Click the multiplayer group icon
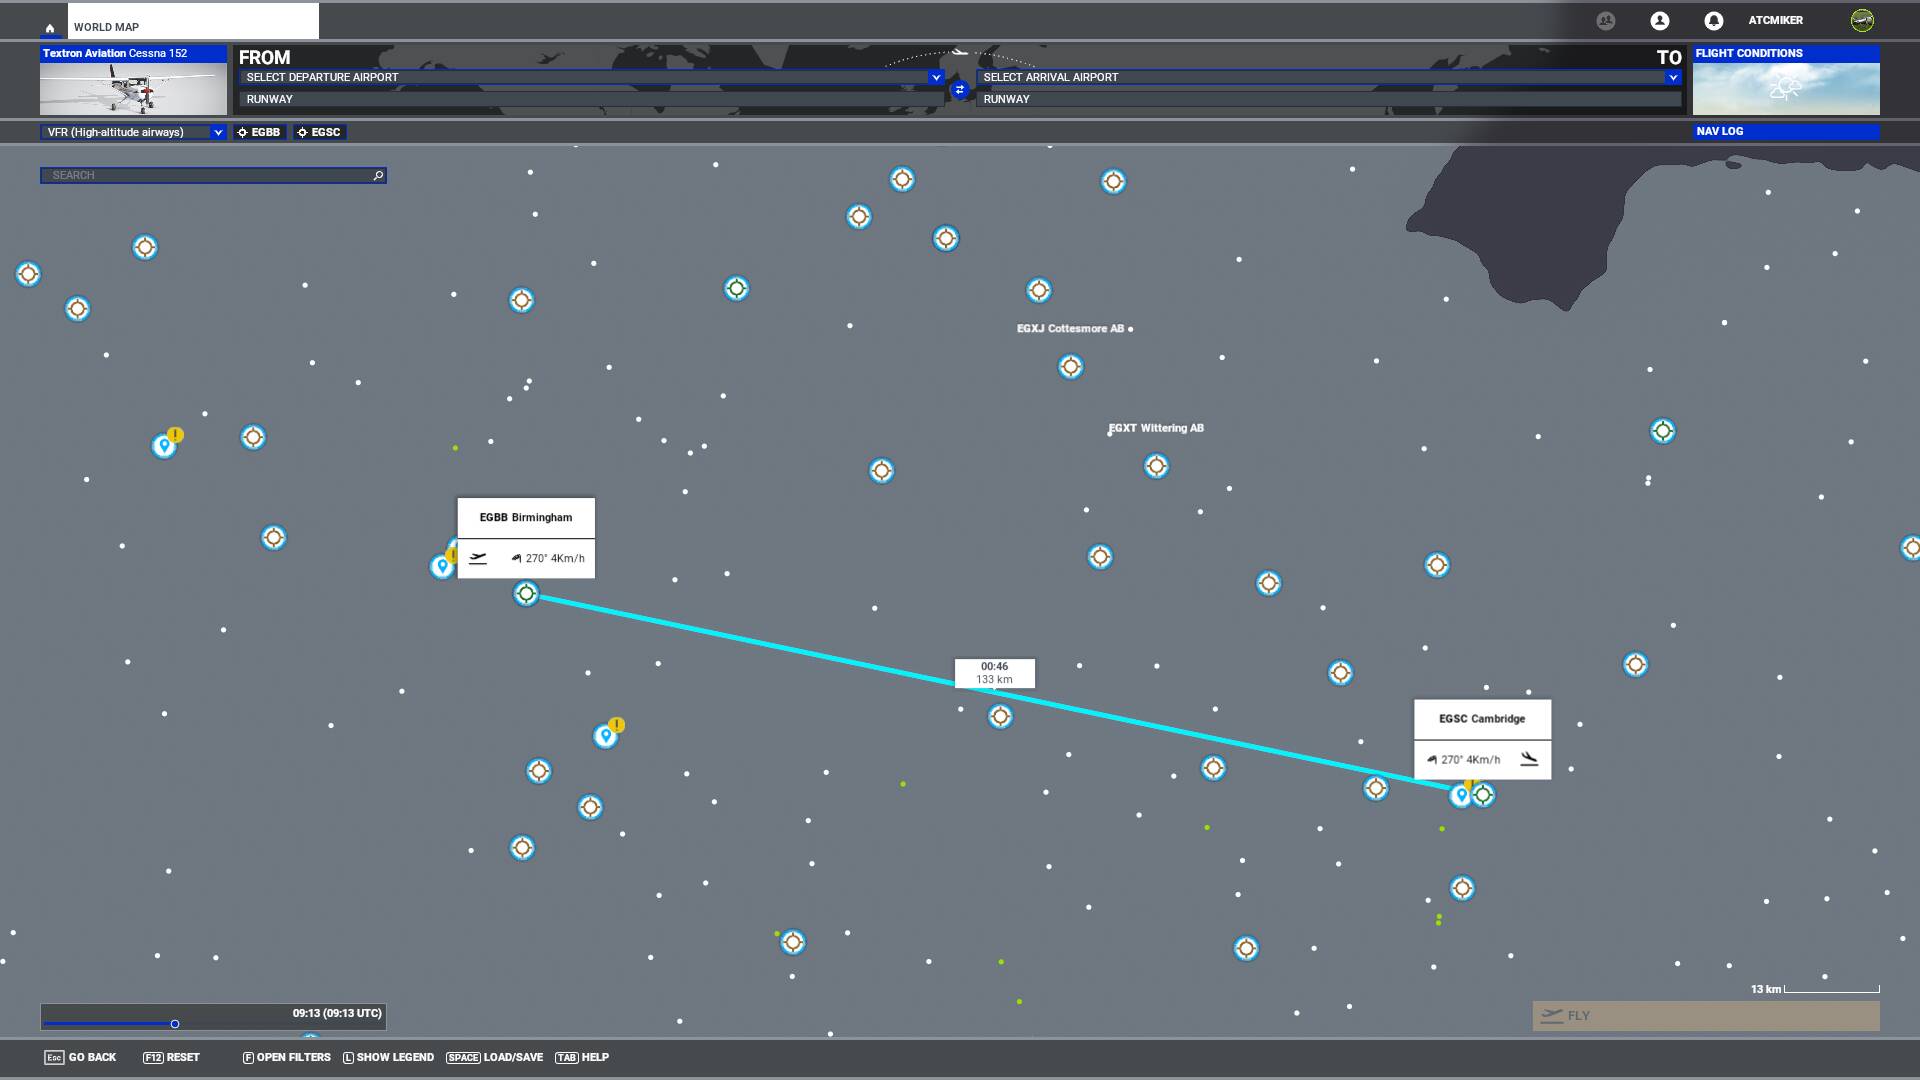Screen dimensions: 1920x1080 (1606, 21)
